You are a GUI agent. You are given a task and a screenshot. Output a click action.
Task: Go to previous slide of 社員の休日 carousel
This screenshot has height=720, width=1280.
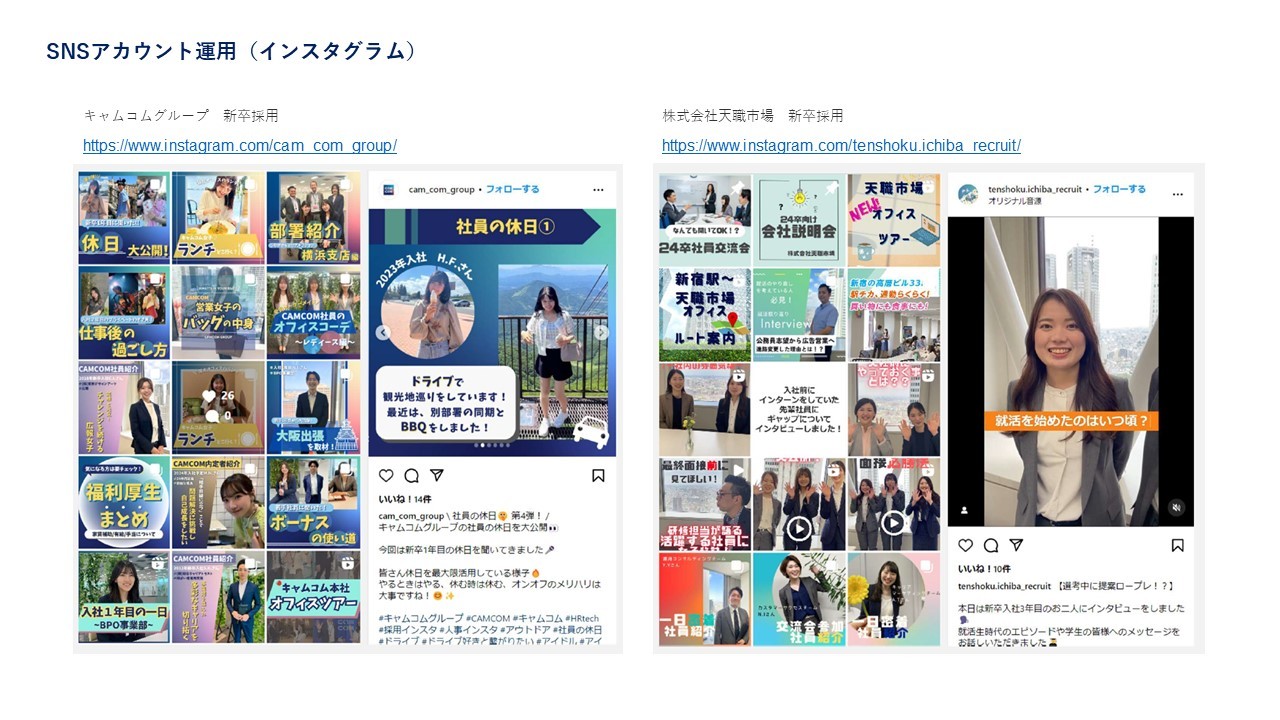[x=381, y=333]
